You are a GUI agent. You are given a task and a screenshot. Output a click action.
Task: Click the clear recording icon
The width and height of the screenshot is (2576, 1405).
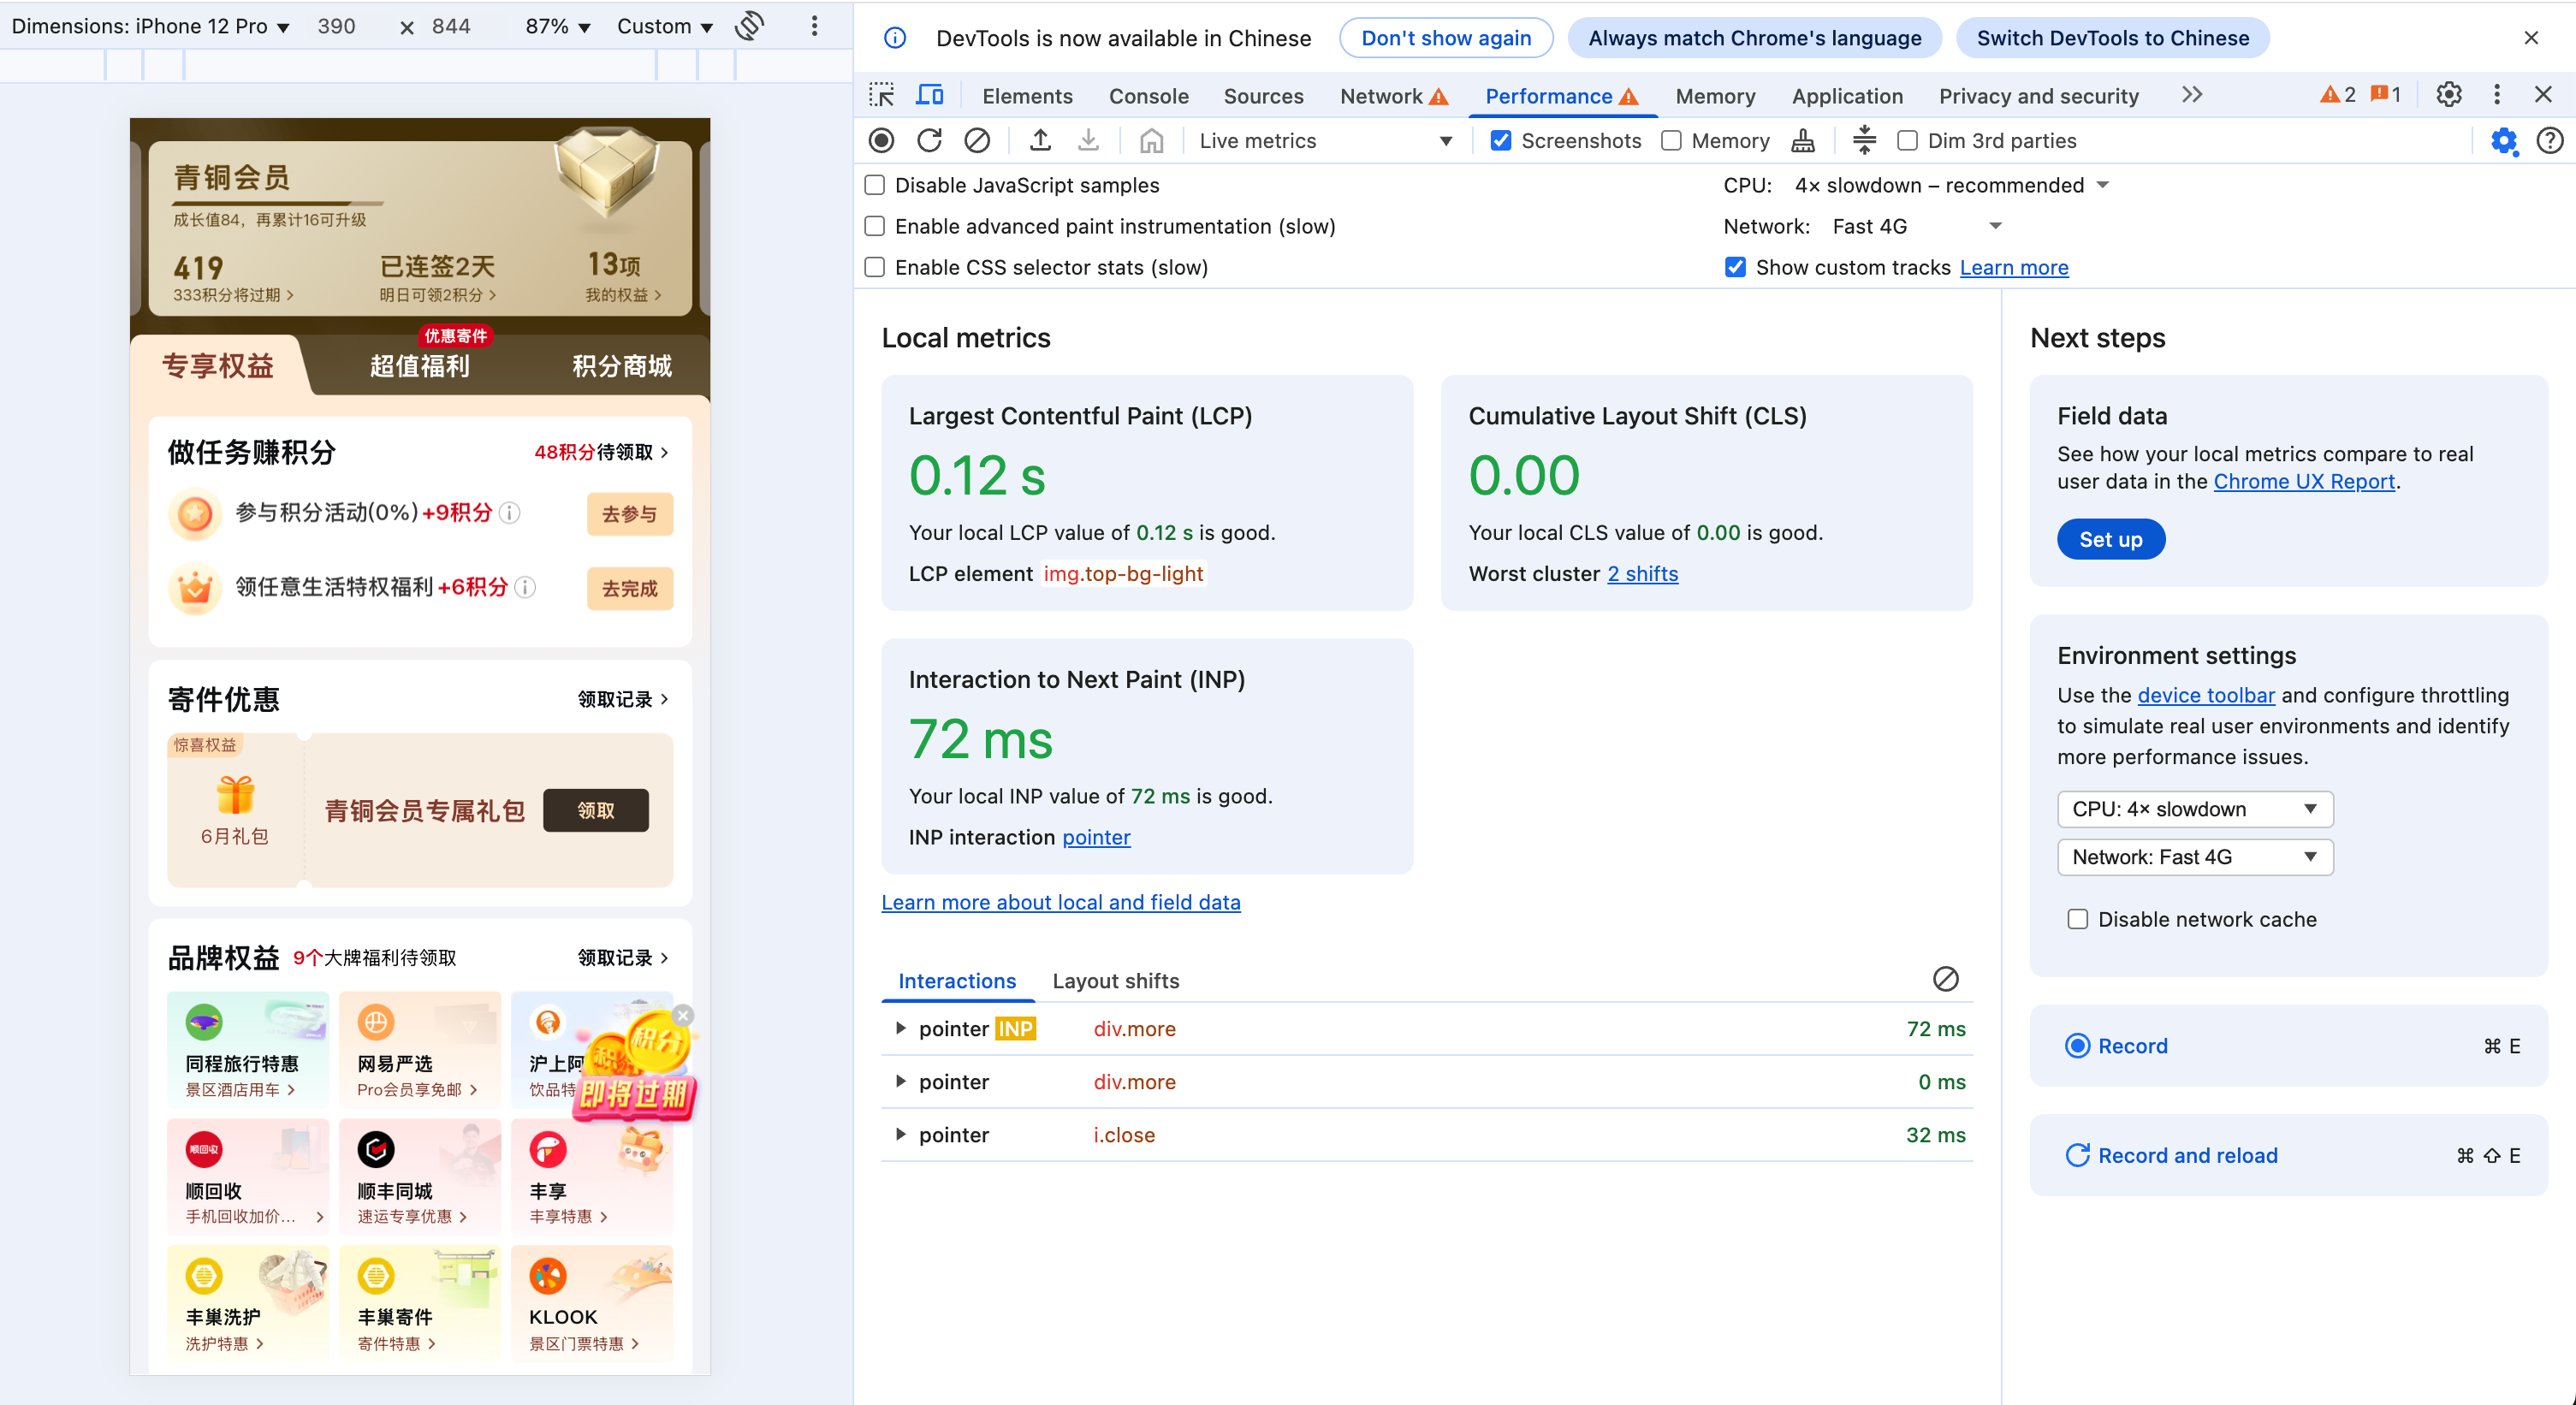pos(977,141)
